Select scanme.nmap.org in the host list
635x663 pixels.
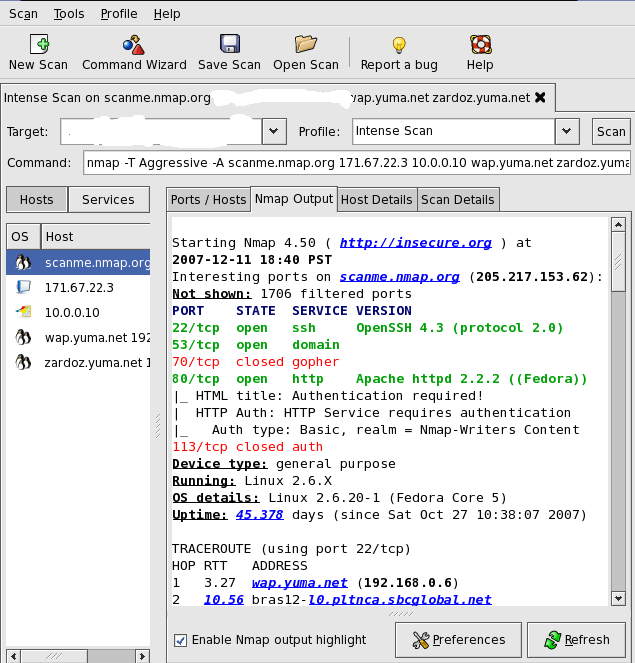pyautogui.click(x=78, y=263)
